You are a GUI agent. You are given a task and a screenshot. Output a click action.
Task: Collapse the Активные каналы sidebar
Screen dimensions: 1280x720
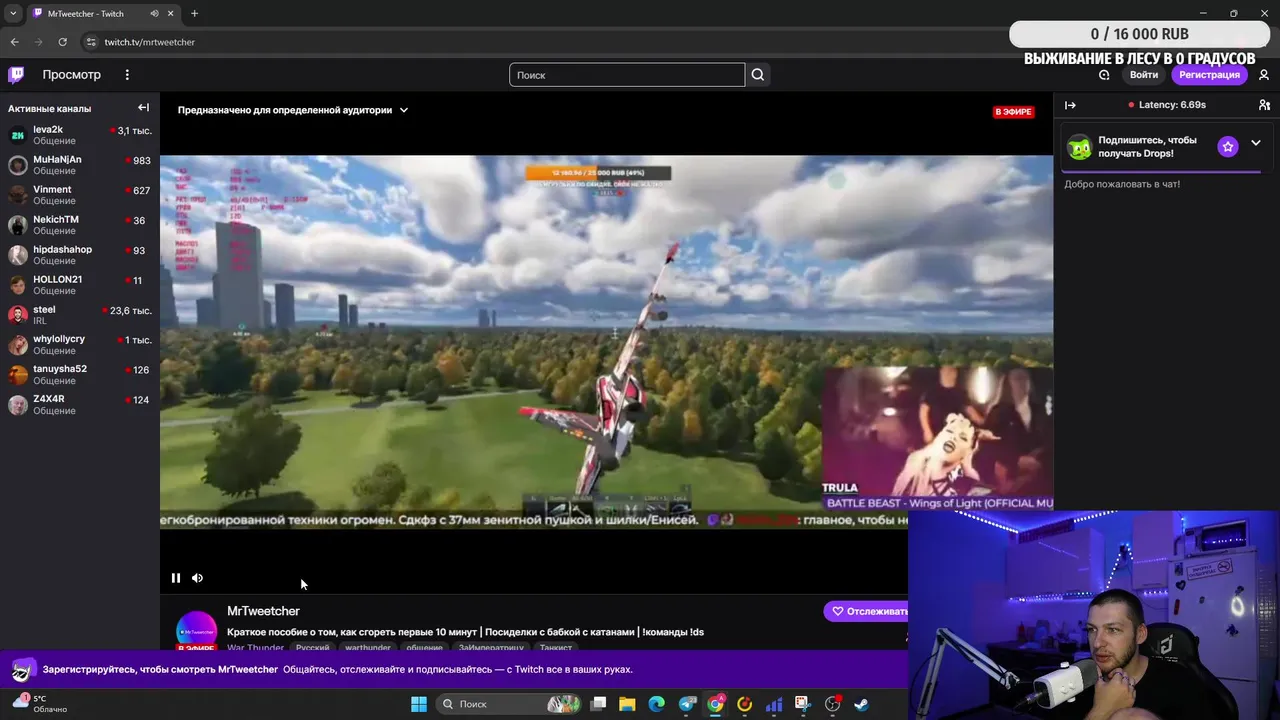[x=143, y=108]
